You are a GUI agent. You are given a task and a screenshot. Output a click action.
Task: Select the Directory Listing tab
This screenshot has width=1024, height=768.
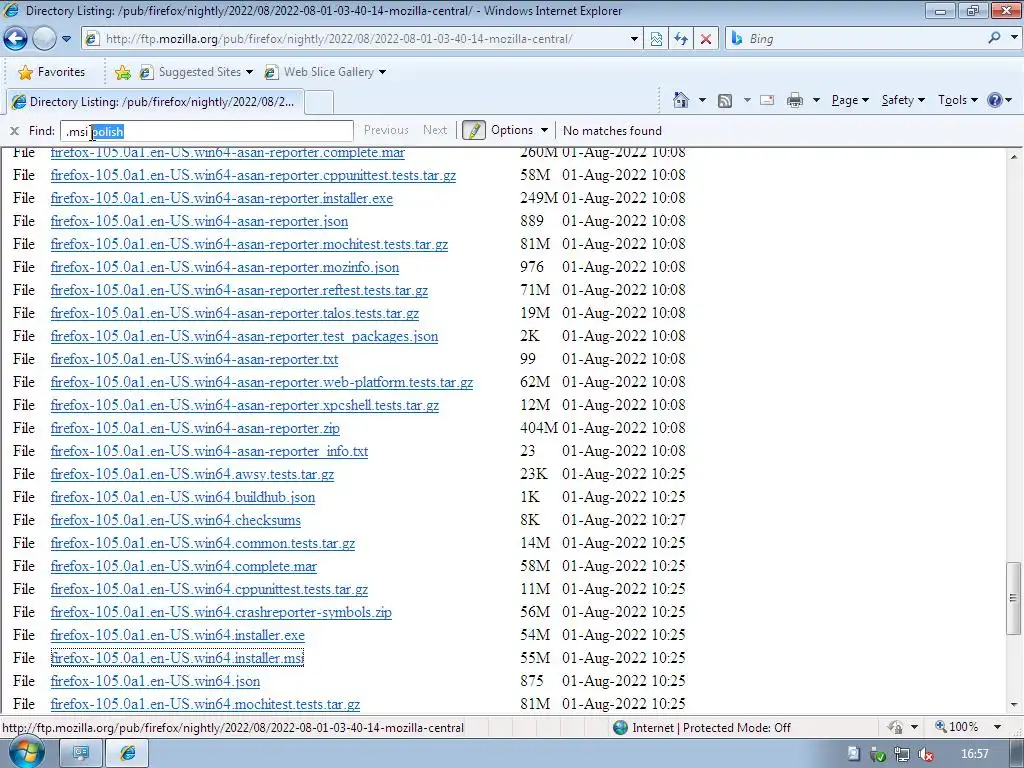pos(155,102)
